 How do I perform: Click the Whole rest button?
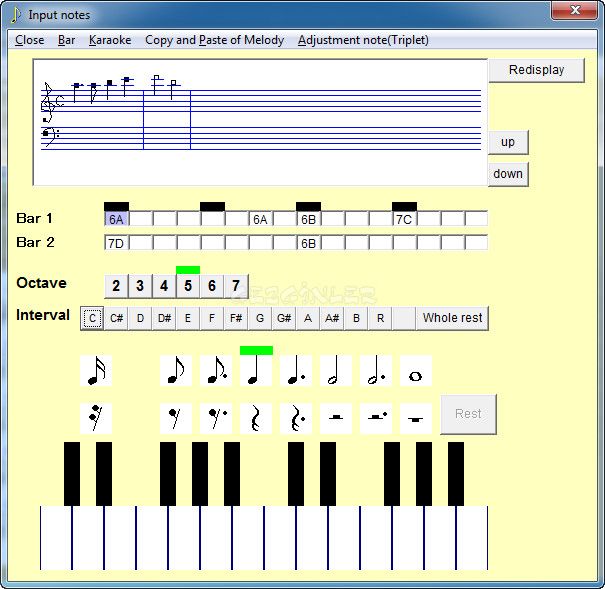pyautogui.click(x=452, y=318)
